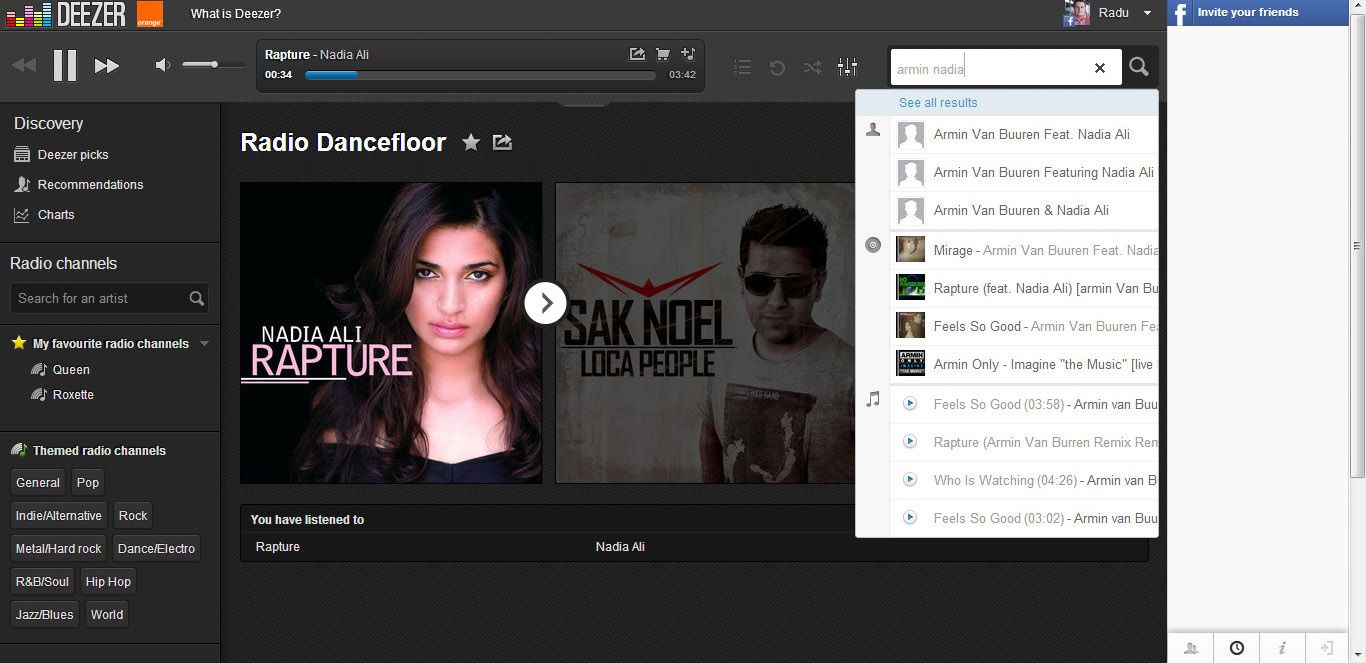Seek within the Rapture progress bar
1366x663 pixels.
click(480, 75)
